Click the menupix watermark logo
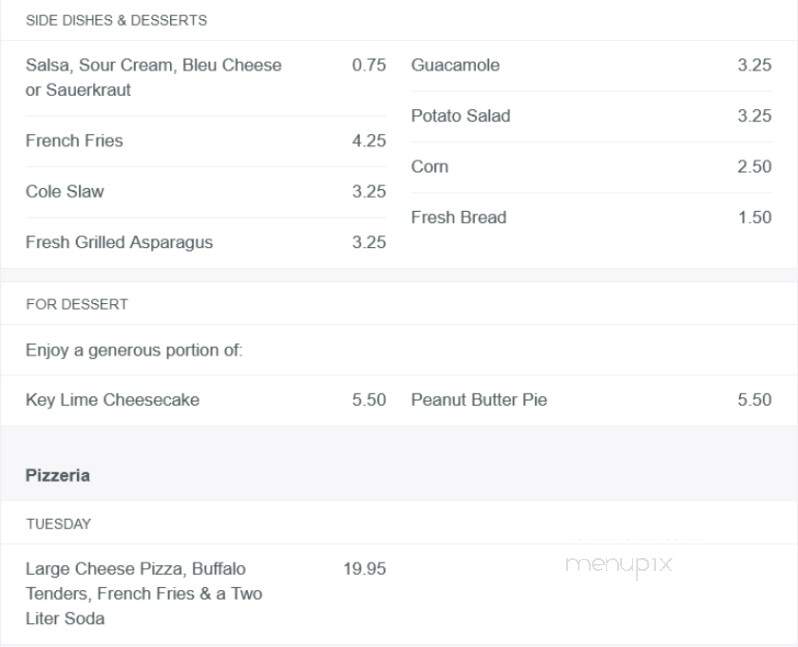798x647 pixels. point(618,566)
